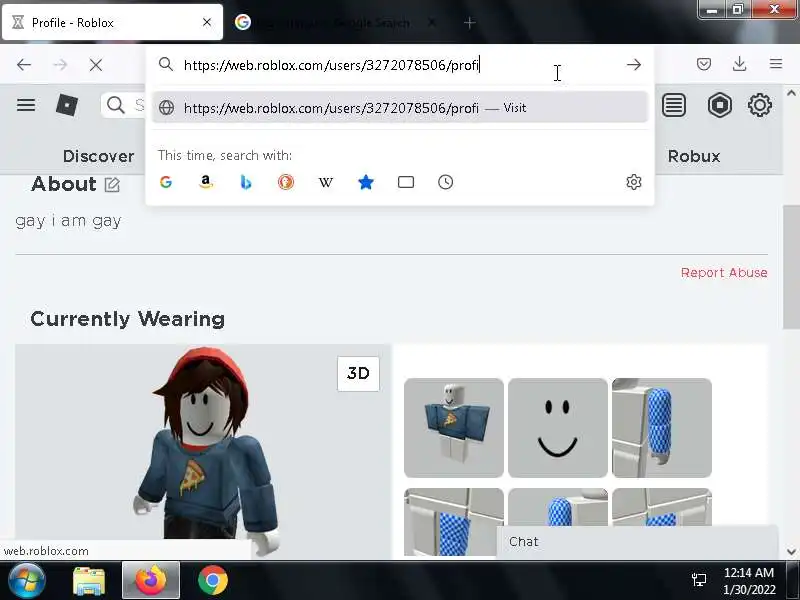Search this time with Amazon
Screen dimensions: 800x600
[206, 182]
